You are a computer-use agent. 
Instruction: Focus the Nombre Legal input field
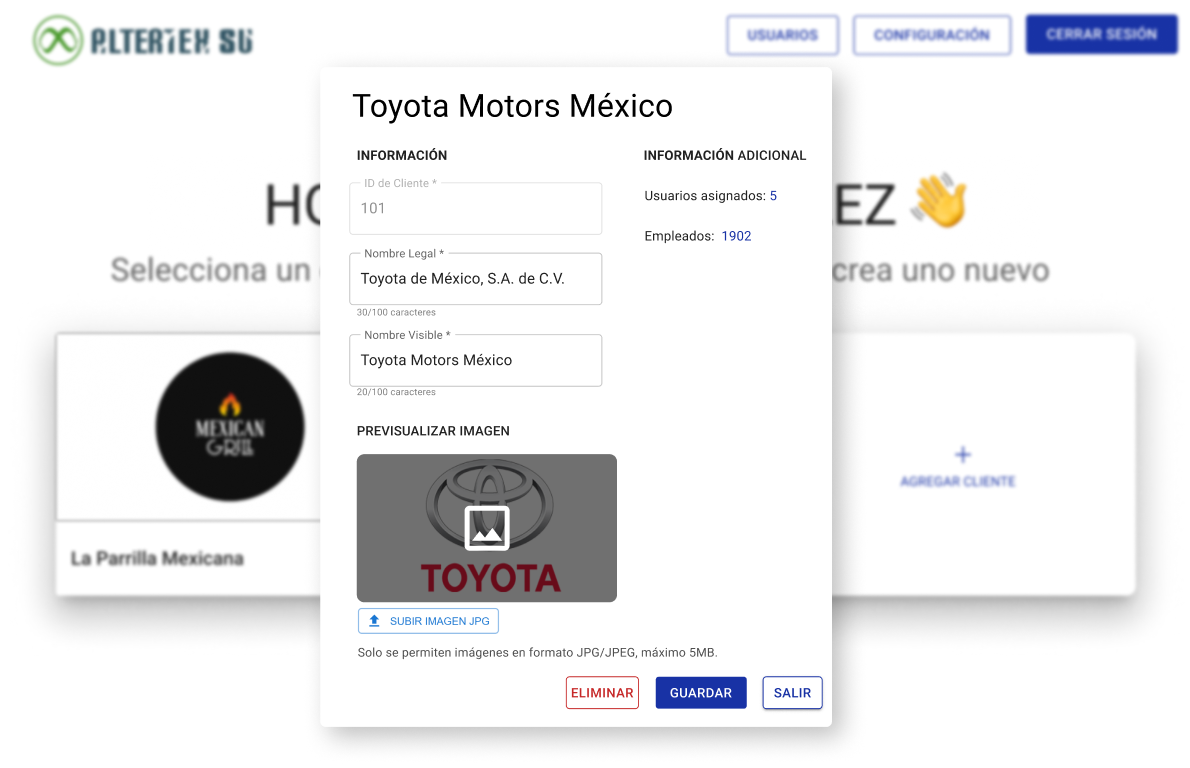click(x=476, y=279)
